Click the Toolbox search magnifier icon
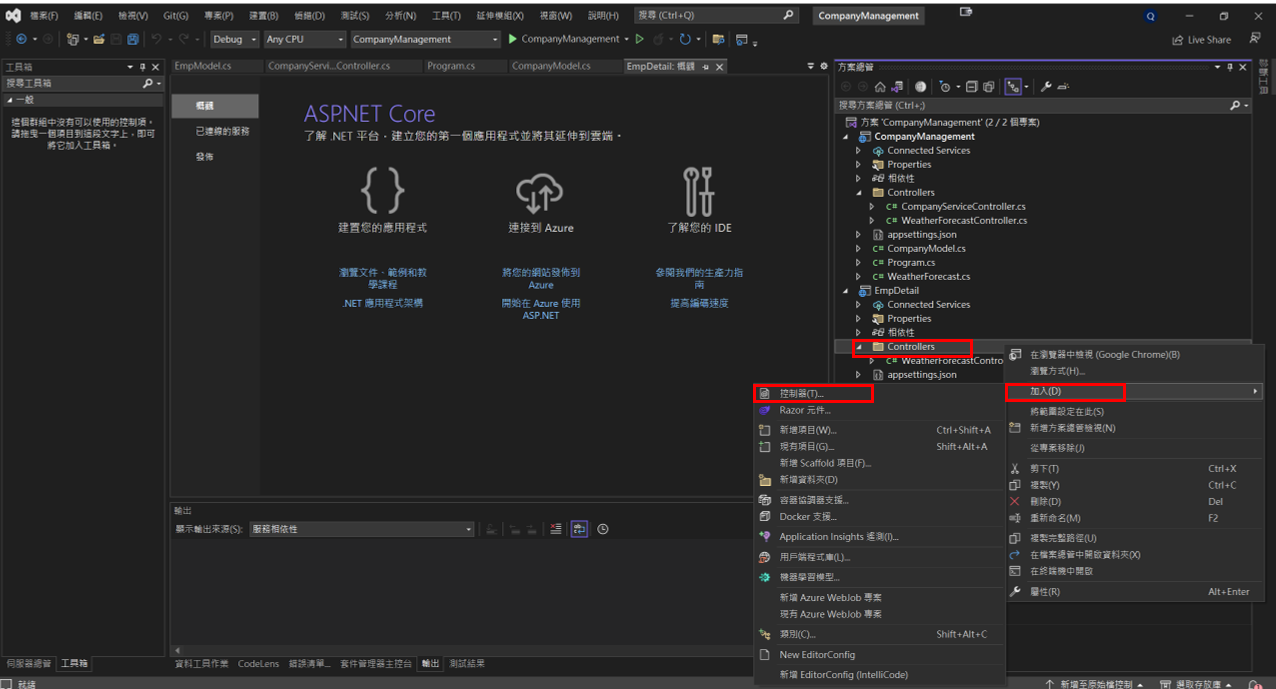Screen dimensions: 1276x689 [x=148, y=83]
